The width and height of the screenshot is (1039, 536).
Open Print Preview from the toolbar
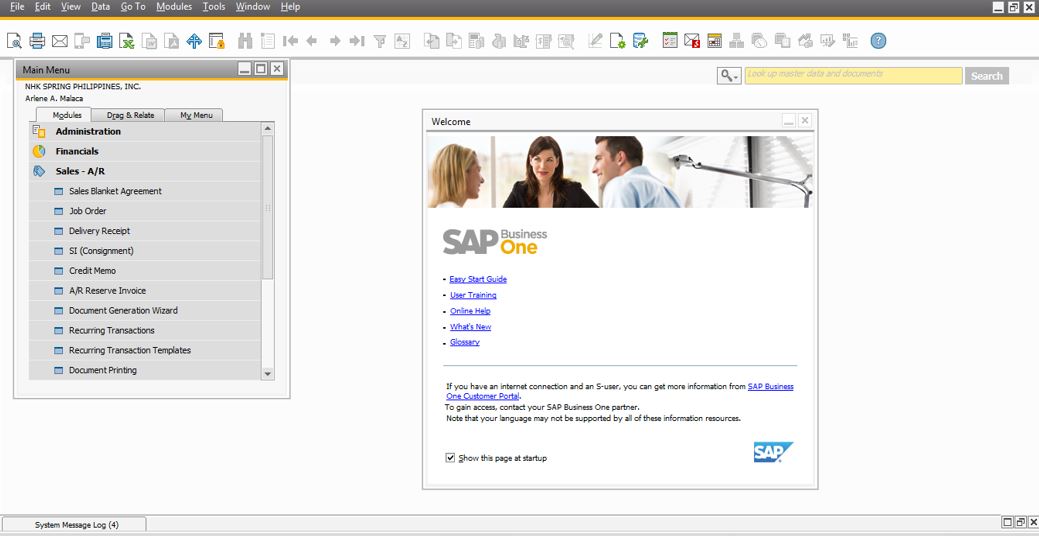[x=15, y=41]
